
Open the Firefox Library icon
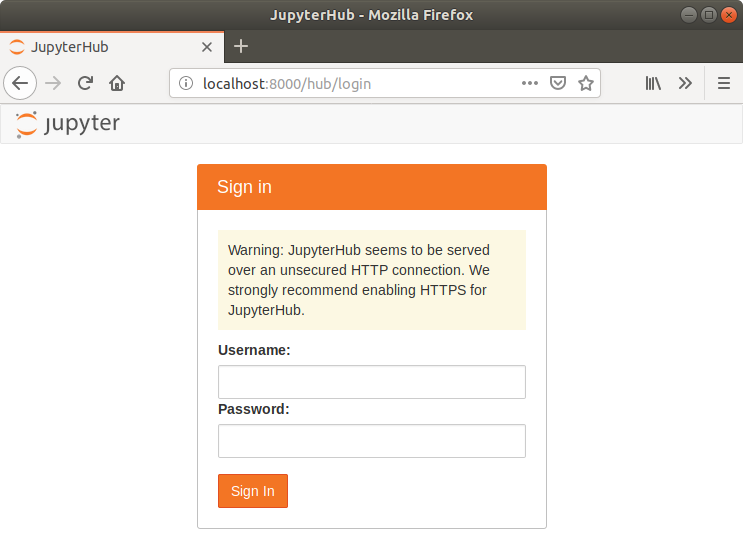653,83
